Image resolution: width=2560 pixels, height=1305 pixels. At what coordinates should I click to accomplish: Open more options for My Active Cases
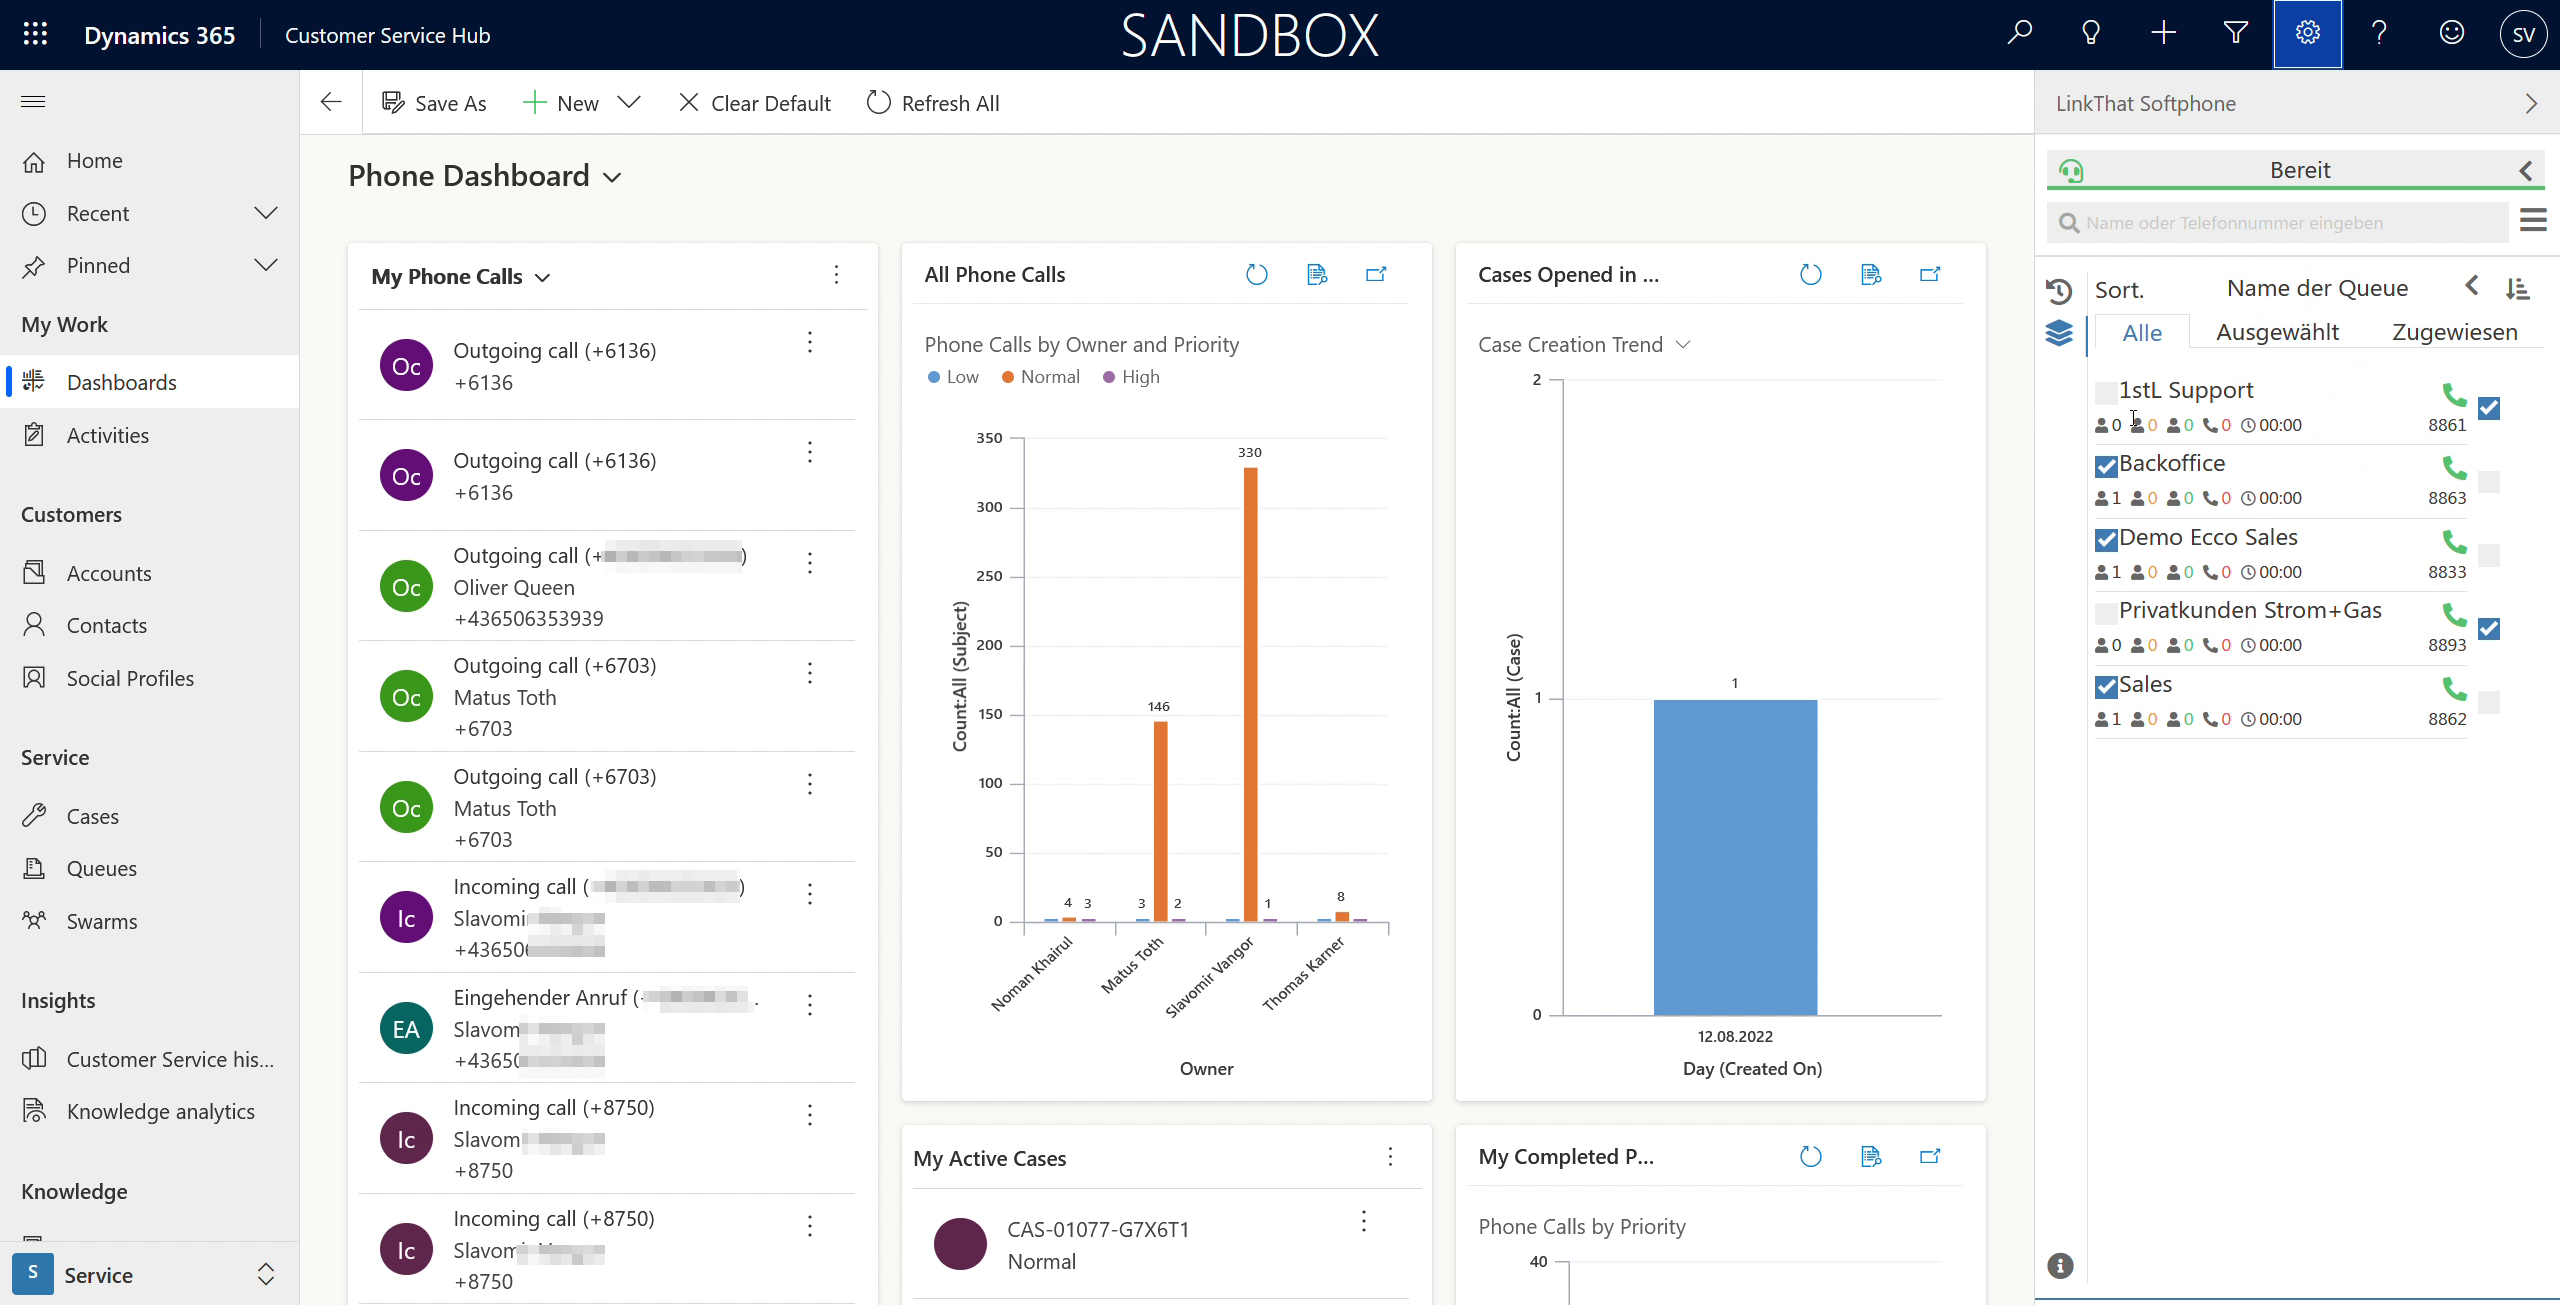coord(1390,1157)
